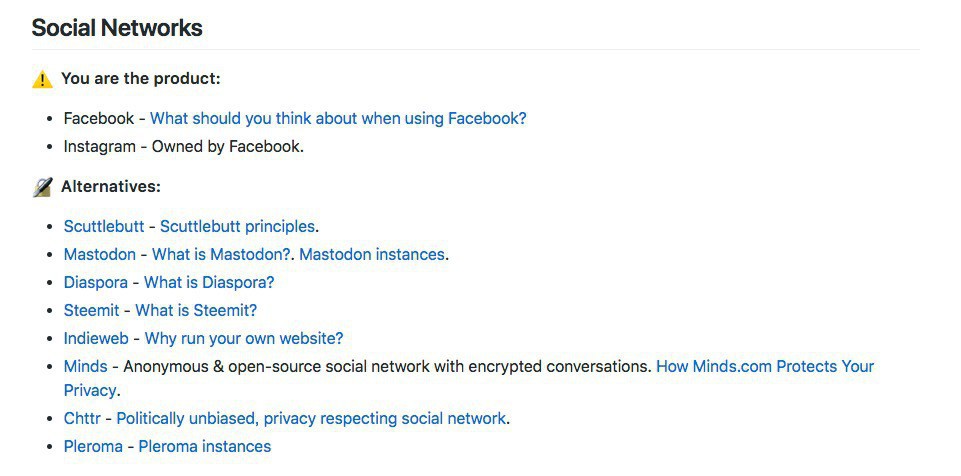
Task: Open the Minds link
Action: (85, 366)
